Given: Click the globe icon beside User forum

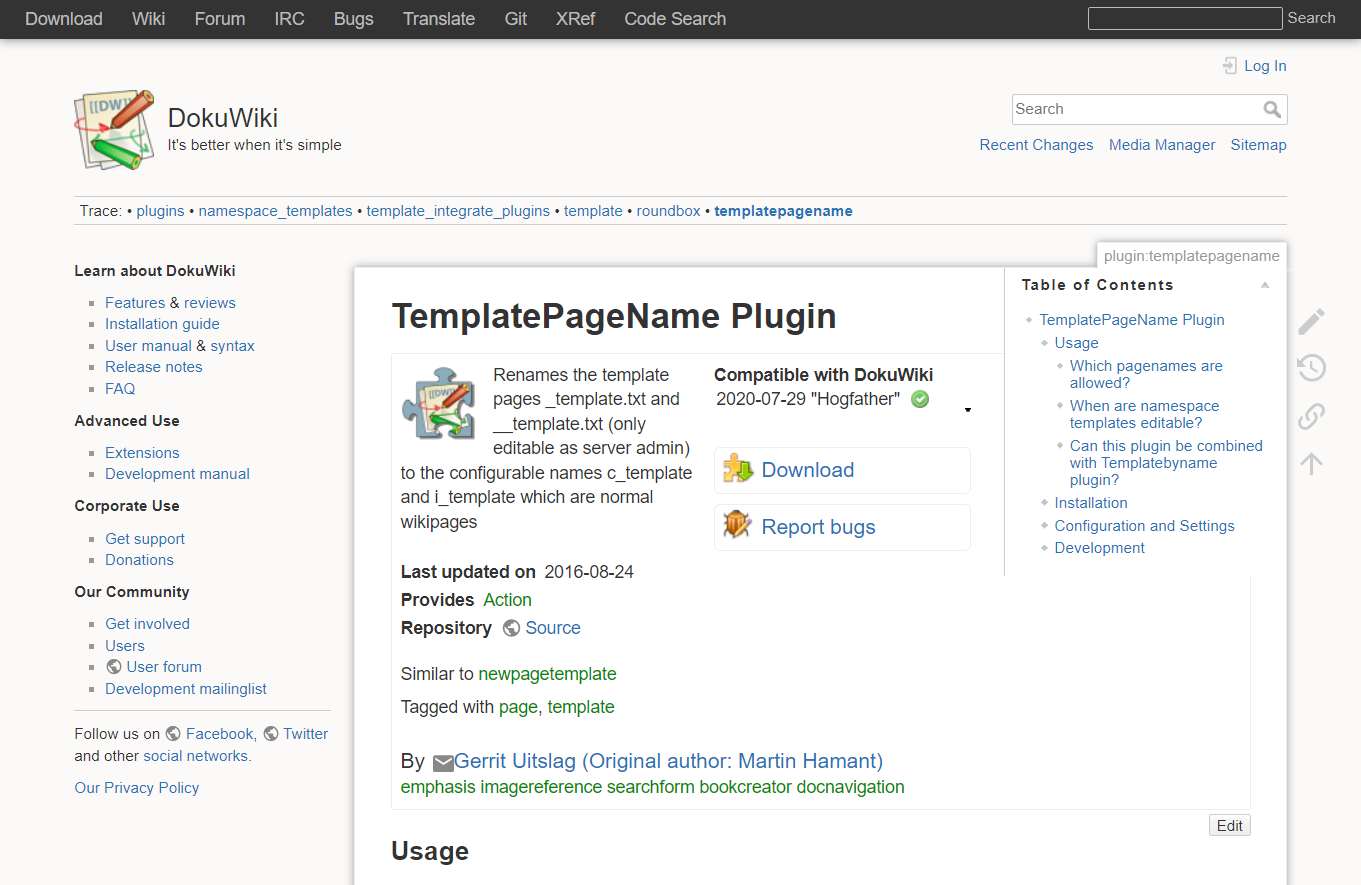Looking at the screenshot, I should pyautogui.click(x=114, y=667).
